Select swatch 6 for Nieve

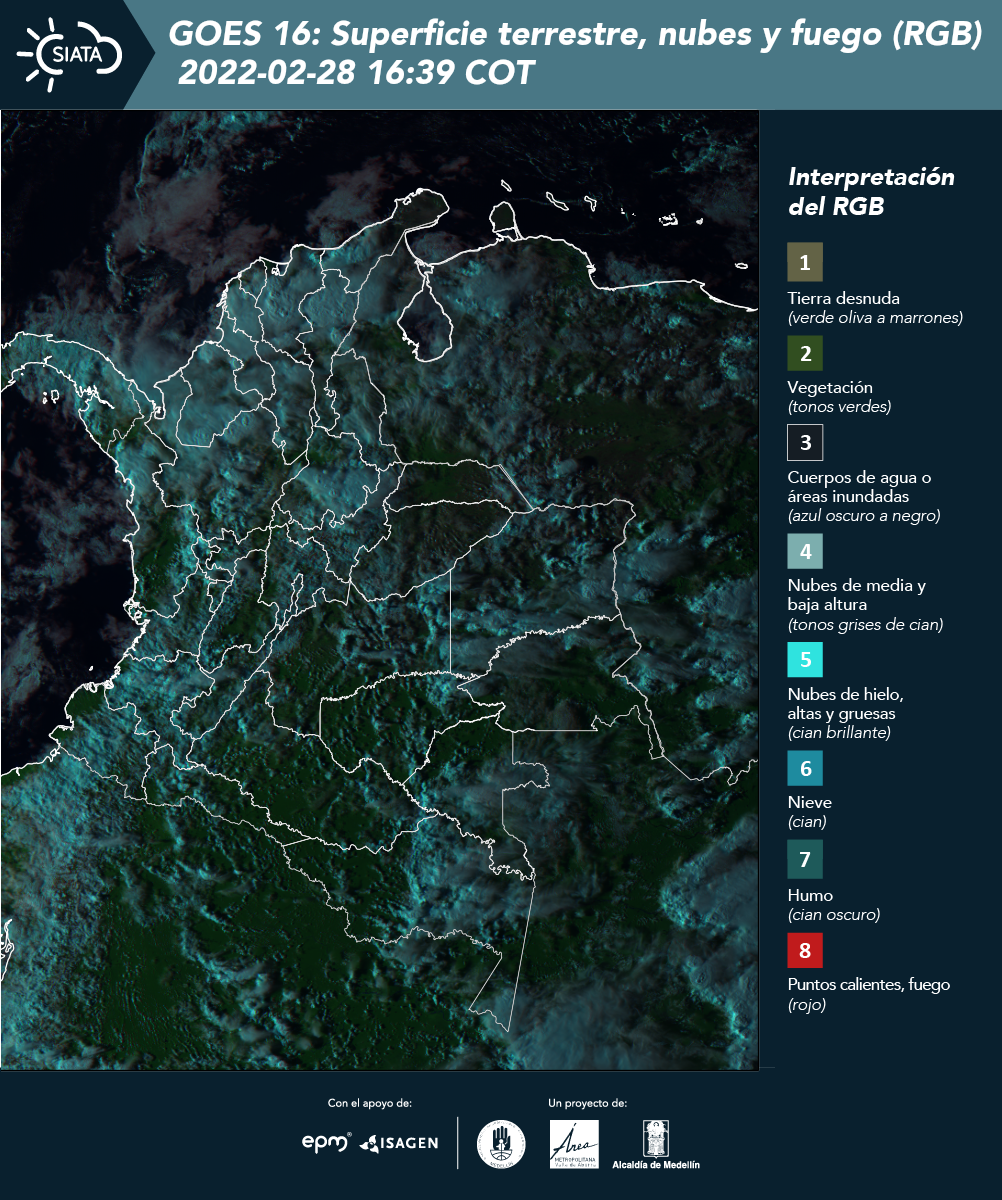point(805,769)
